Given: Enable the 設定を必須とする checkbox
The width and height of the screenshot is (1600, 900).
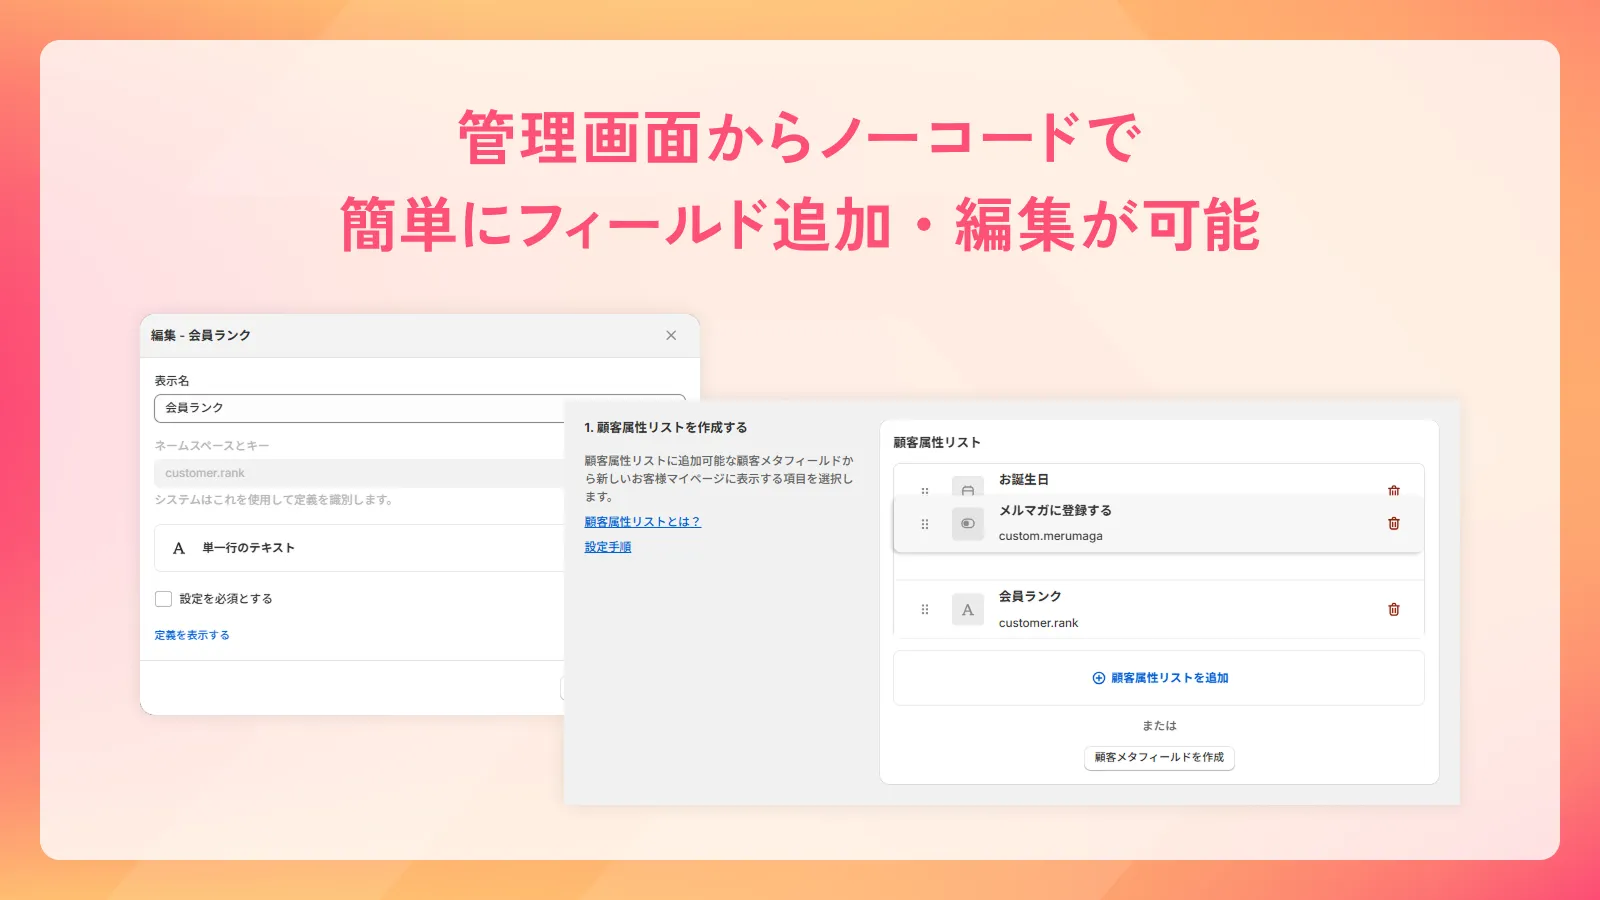Looking at the screenshot, I should [163, 598].
